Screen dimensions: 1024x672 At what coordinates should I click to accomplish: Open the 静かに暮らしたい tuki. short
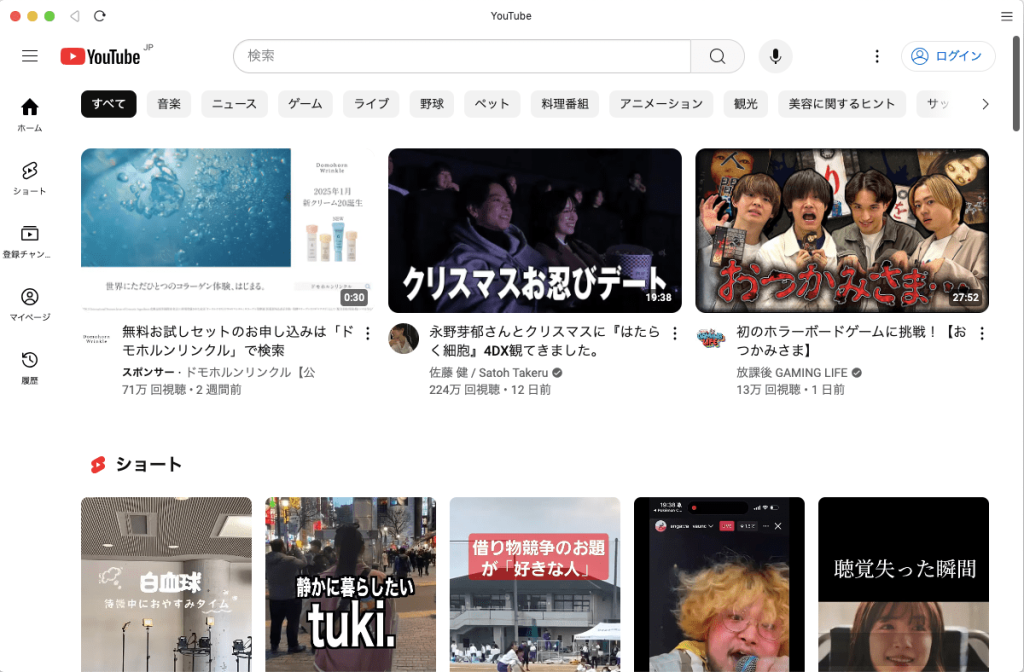[350, 584]
